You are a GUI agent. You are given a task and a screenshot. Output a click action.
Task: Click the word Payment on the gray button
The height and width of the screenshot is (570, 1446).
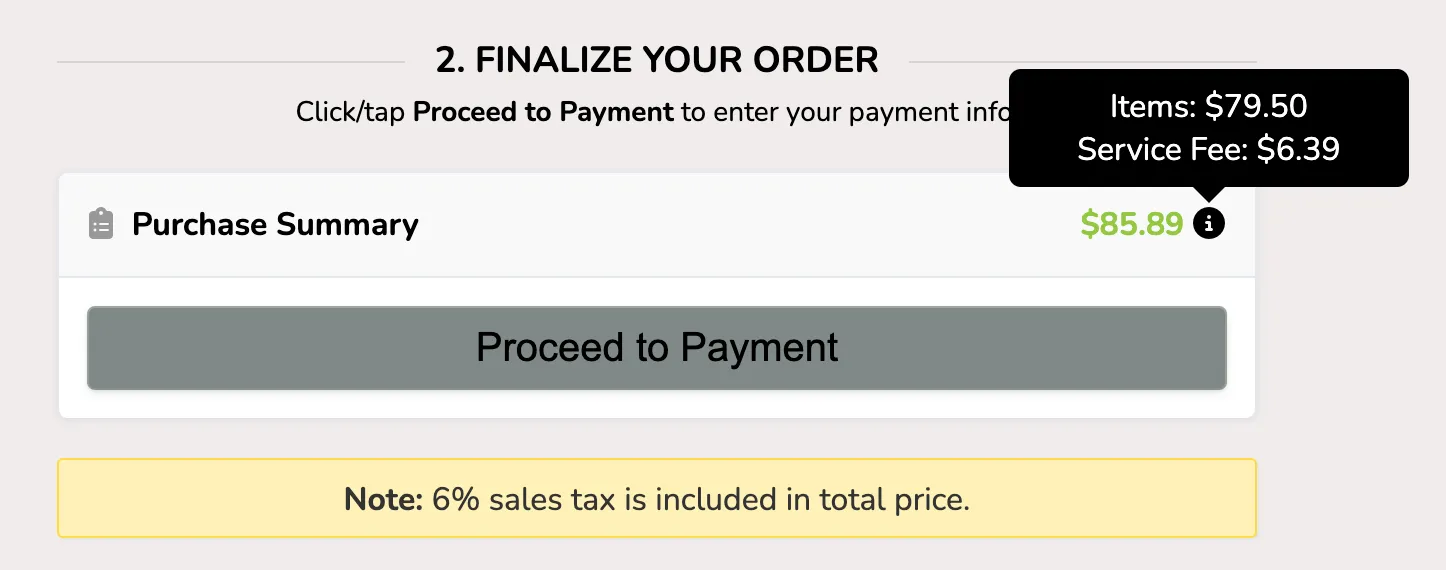click(x=760, y=347)
